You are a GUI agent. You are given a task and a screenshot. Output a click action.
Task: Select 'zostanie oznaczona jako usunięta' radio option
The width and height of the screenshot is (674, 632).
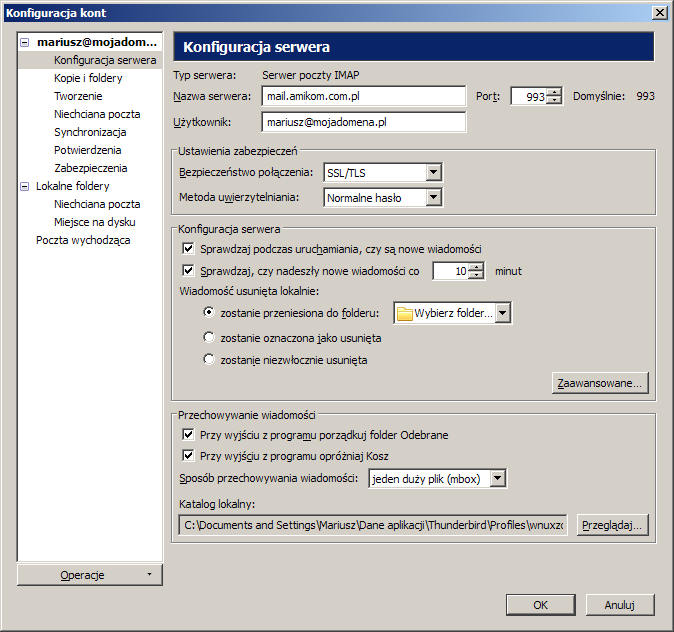click(209, 338)
